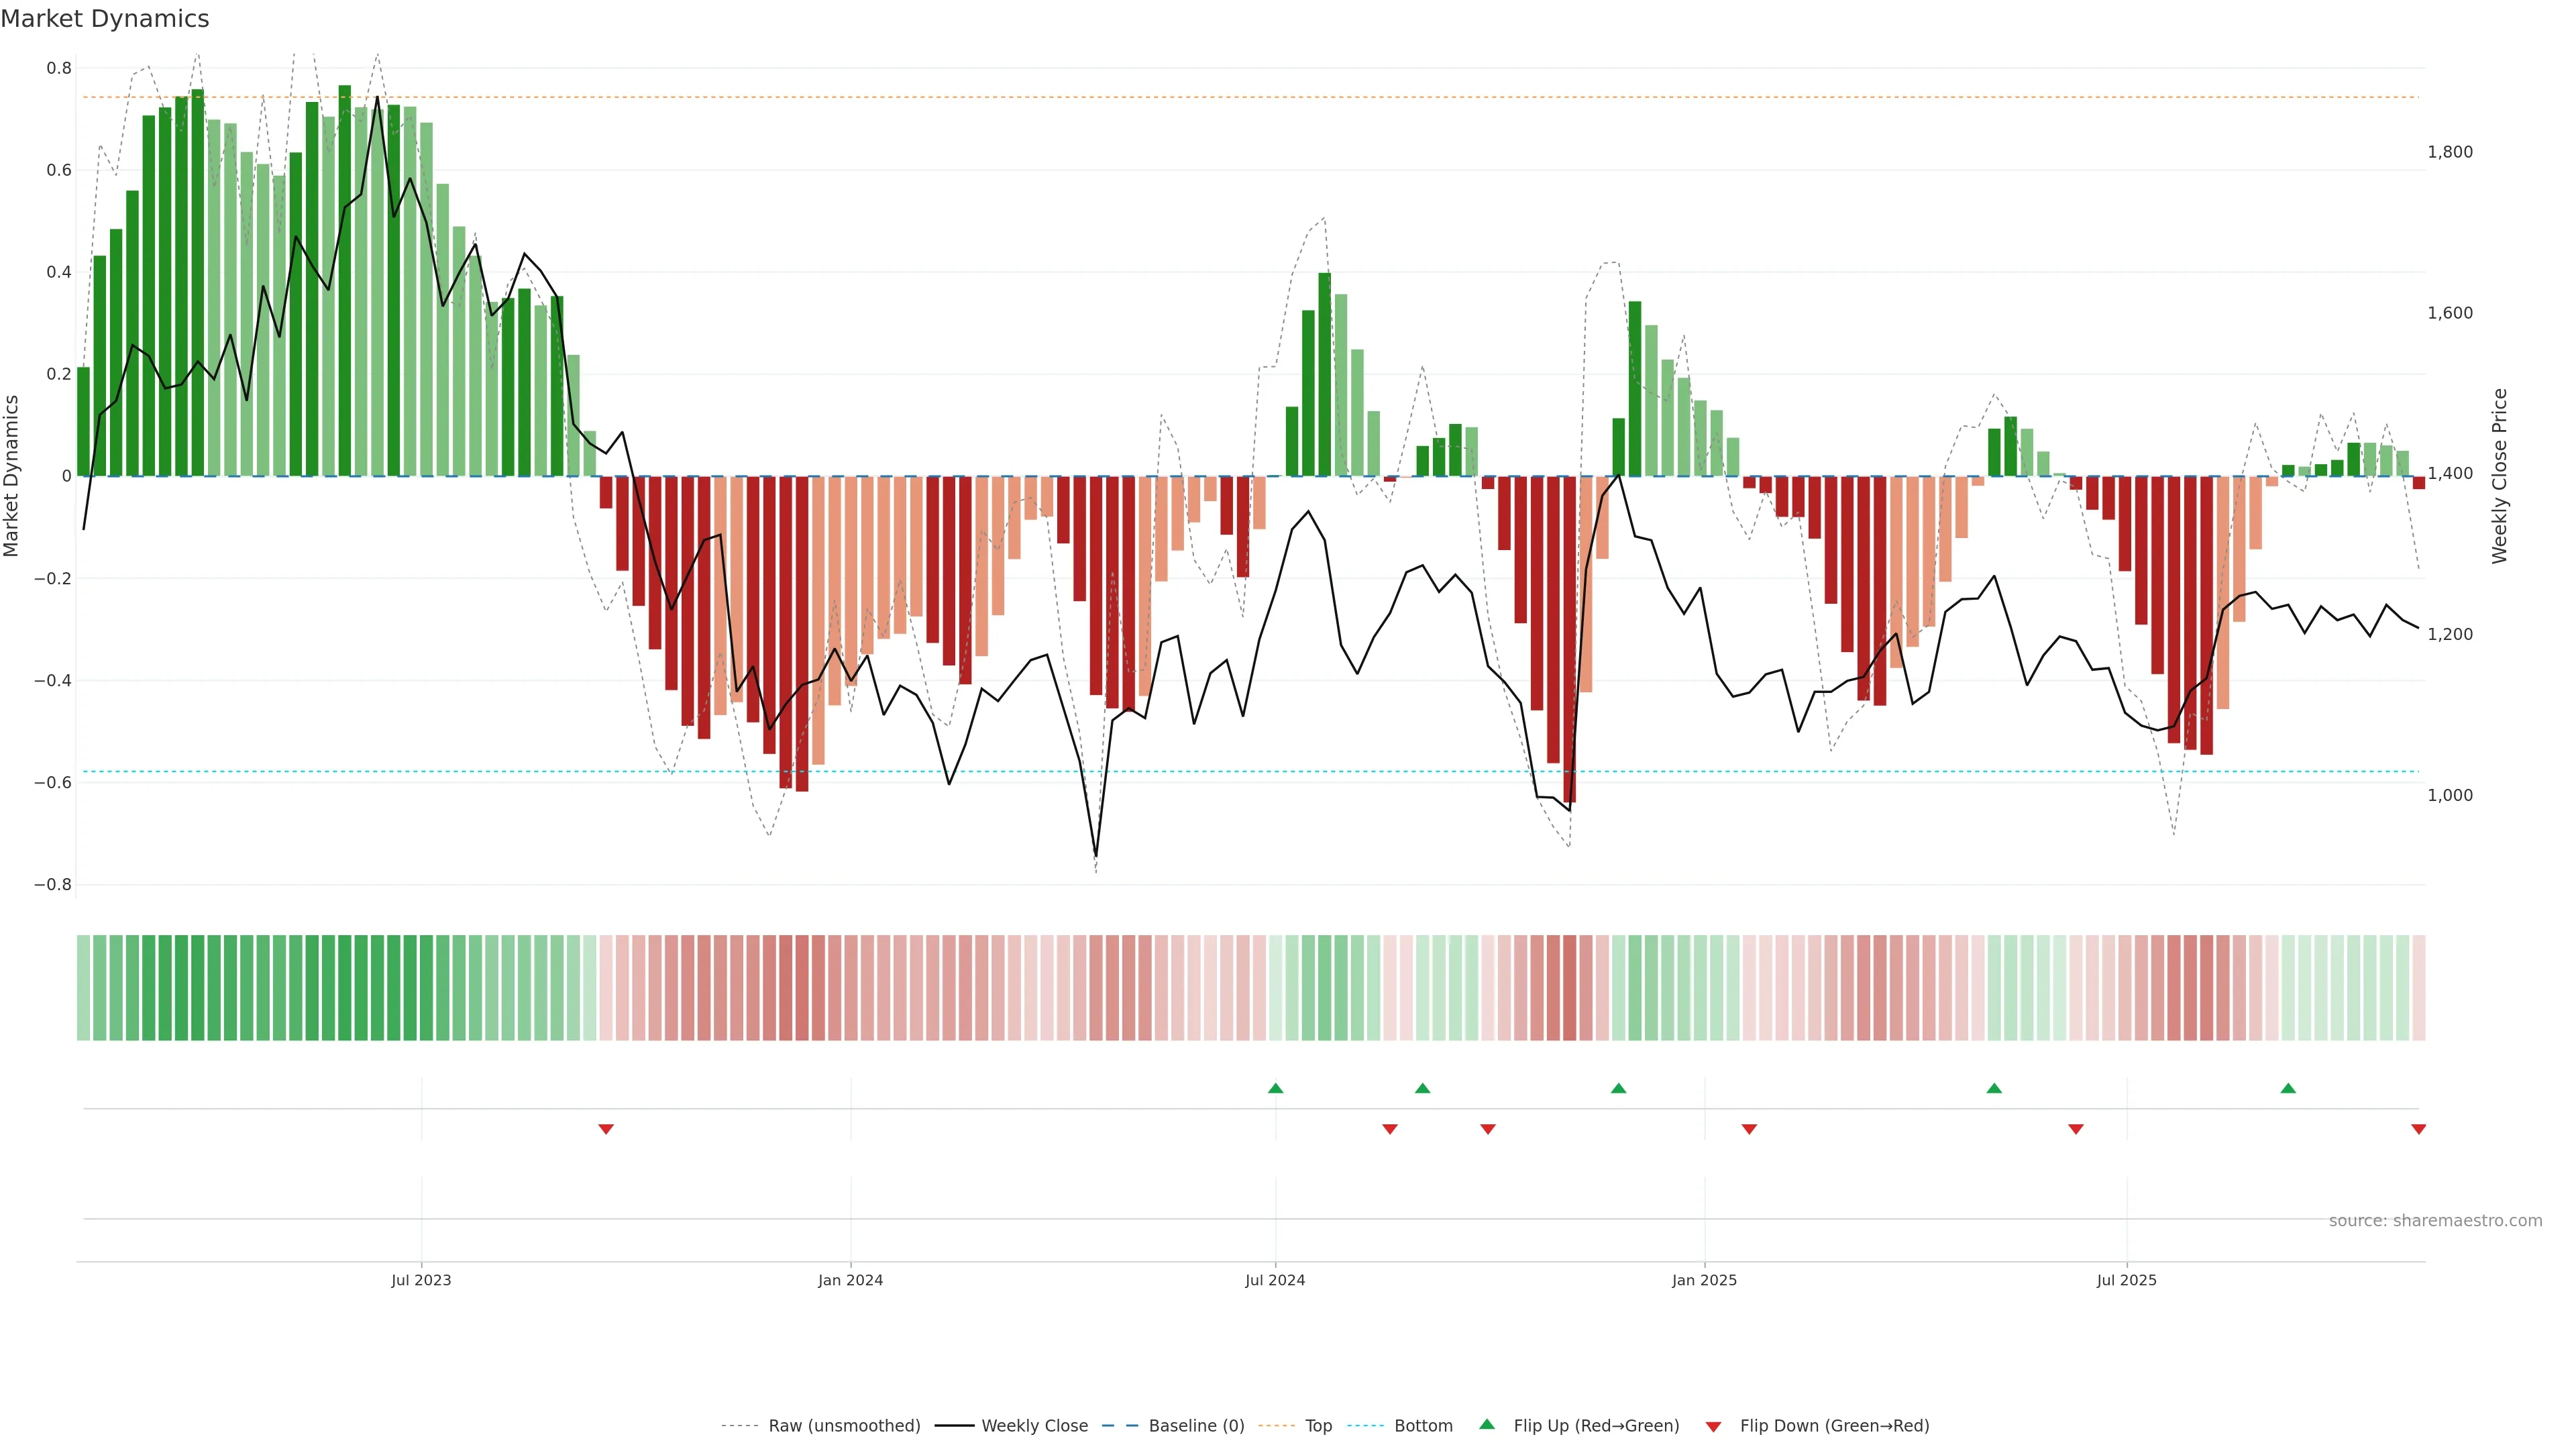Click the Market Dynamics chart title
Image resolution: width=2576 pixels, height=1449 pixels.
pyautogui.click(x=105, y=19)
